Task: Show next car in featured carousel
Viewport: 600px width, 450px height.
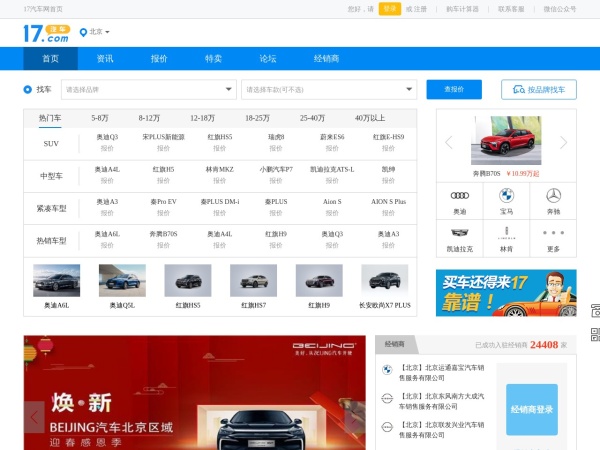Action: point(564,143)
